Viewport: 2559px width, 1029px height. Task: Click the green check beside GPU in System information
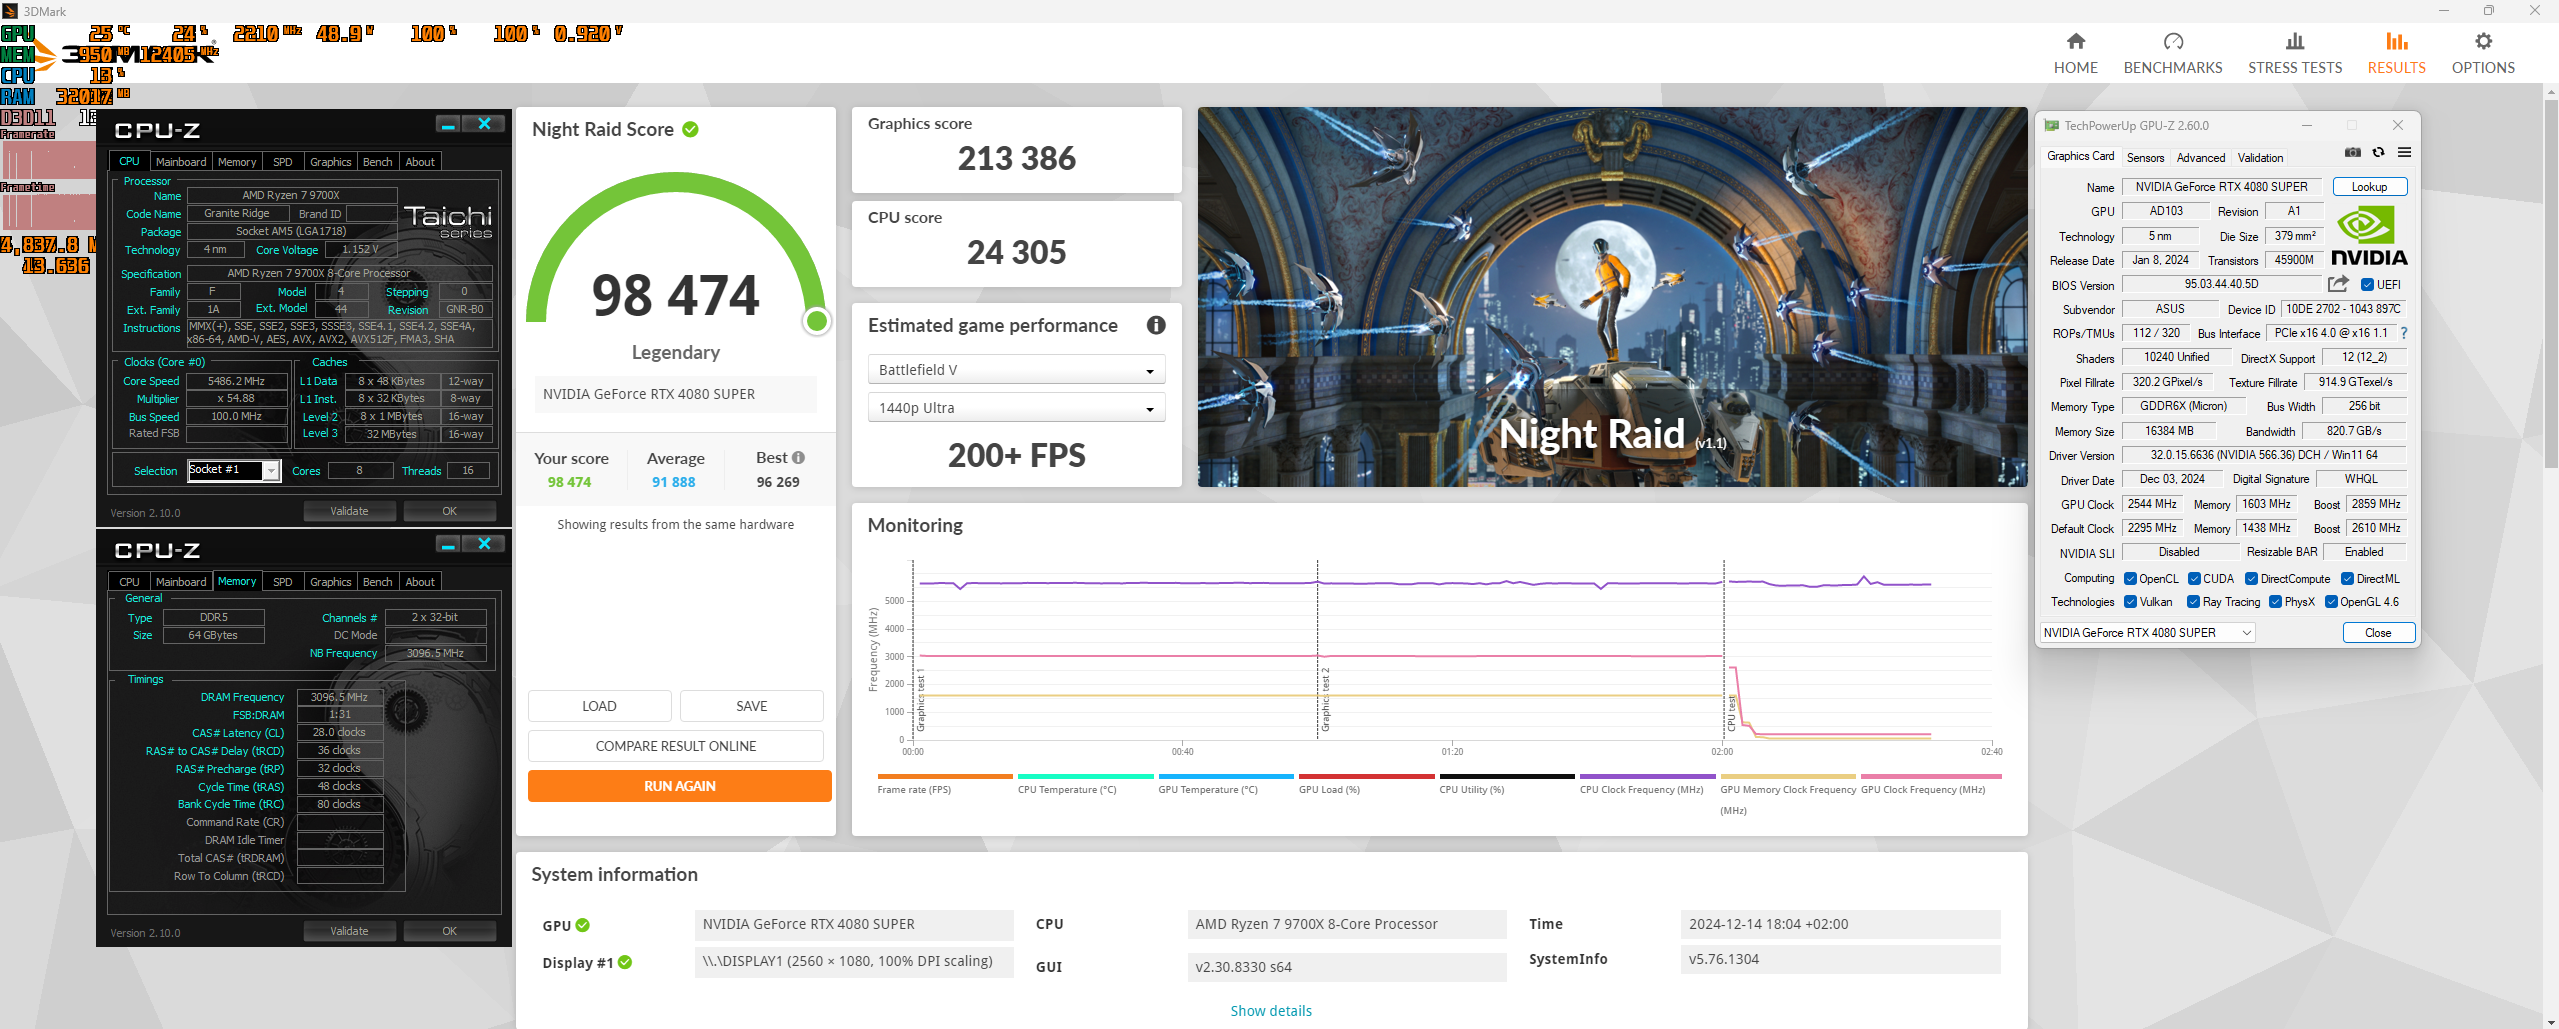click(583, 925)
